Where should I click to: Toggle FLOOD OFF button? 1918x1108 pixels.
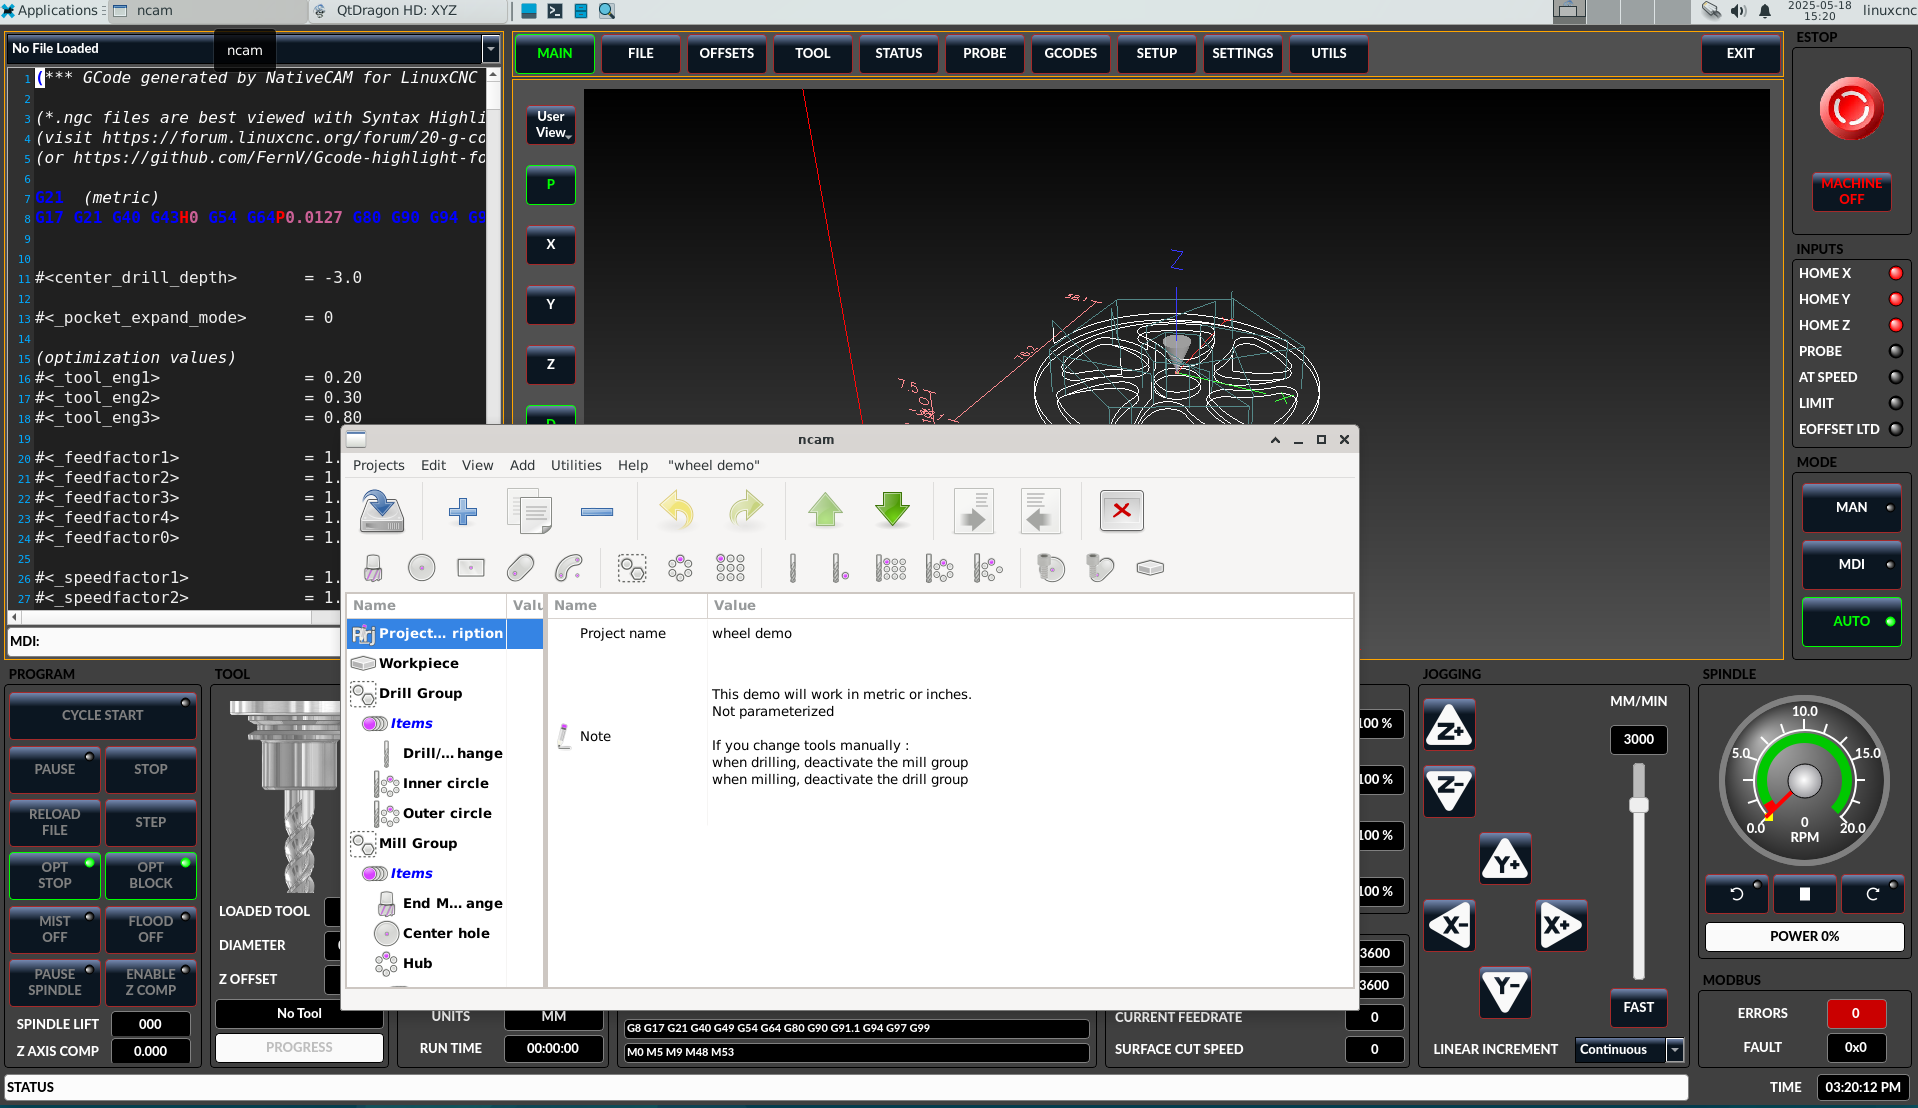pos(151,929)
